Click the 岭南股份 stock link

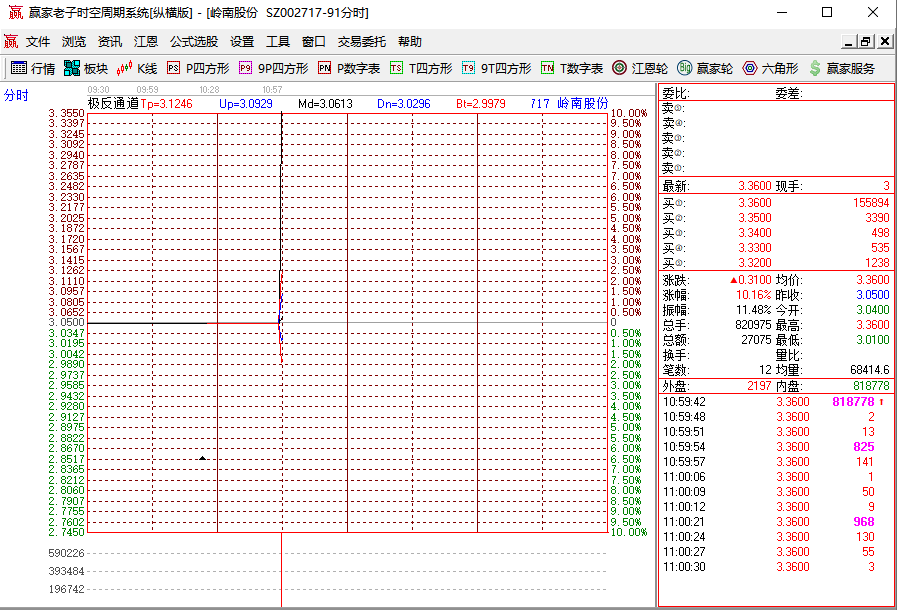click(x=583, y=103)
